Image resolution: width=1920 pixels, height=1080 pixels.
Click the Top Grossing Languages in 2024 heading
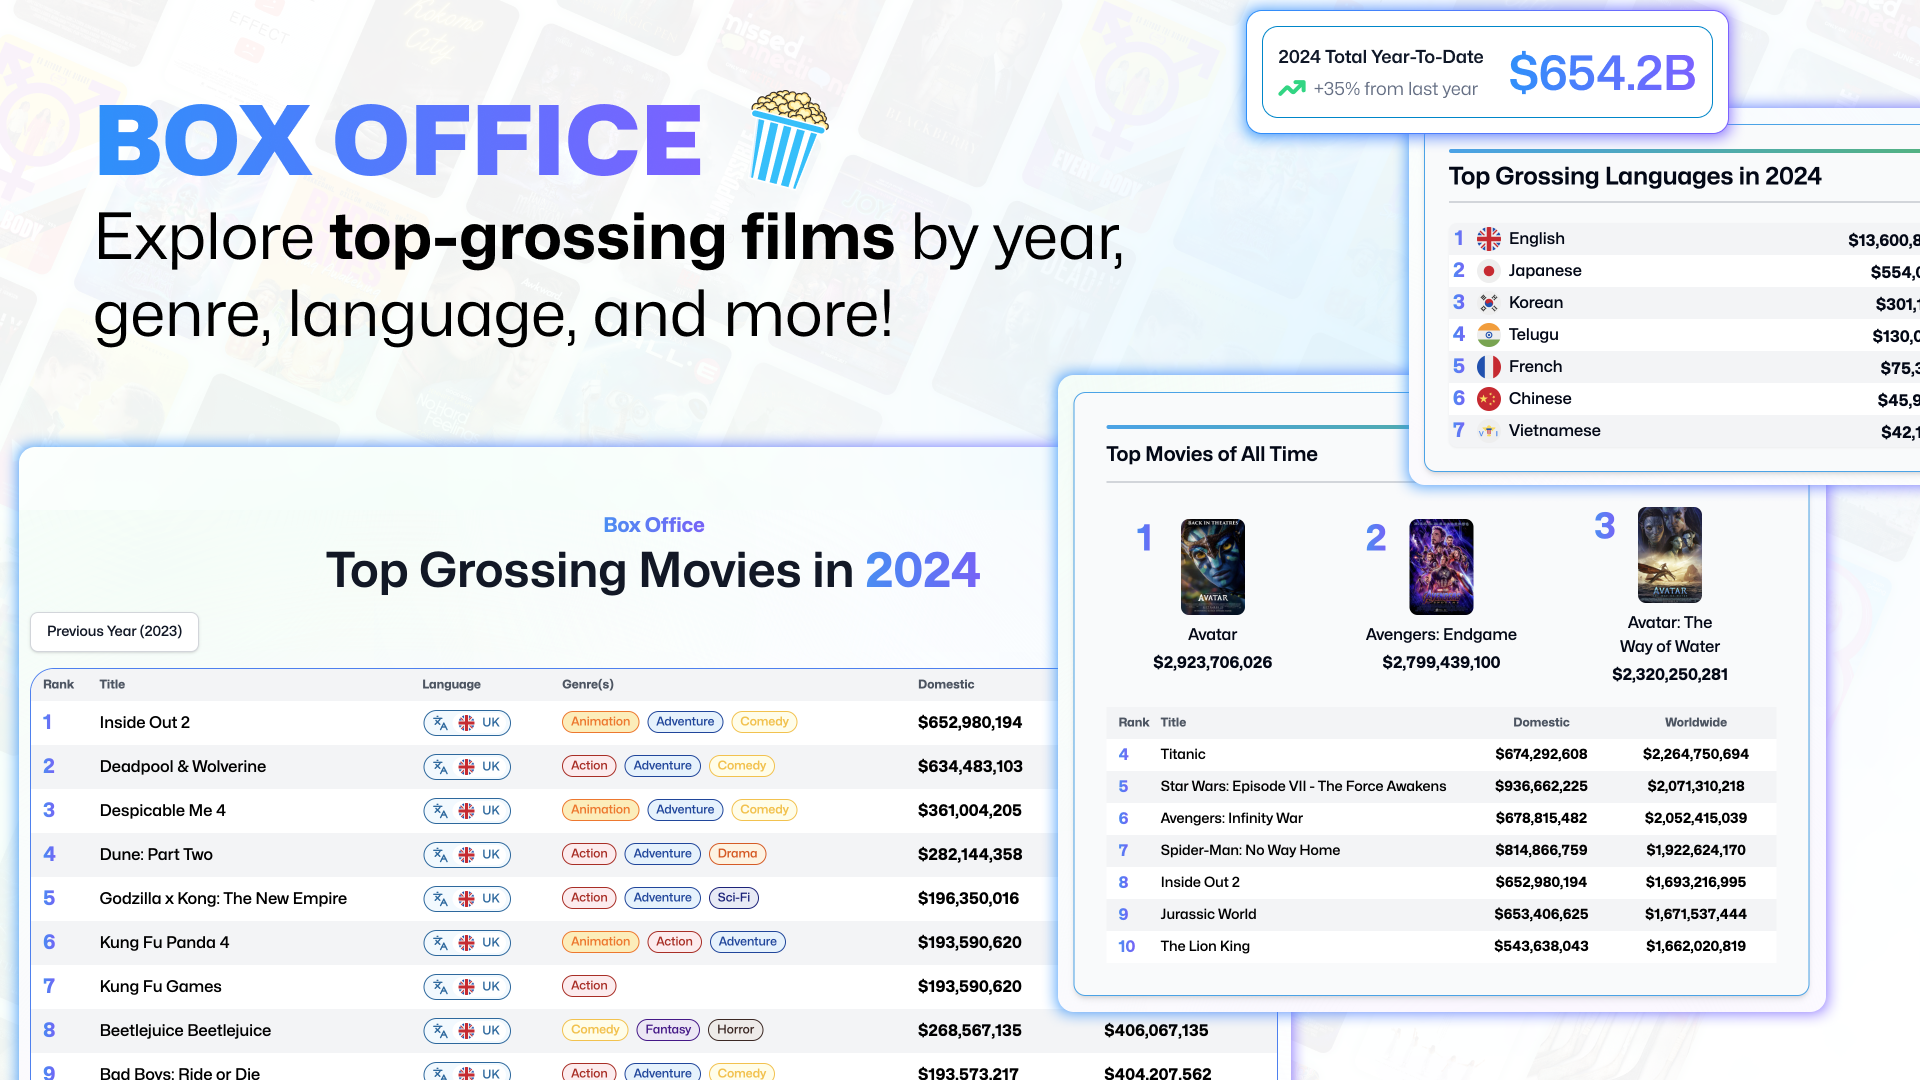(1635, 176)
